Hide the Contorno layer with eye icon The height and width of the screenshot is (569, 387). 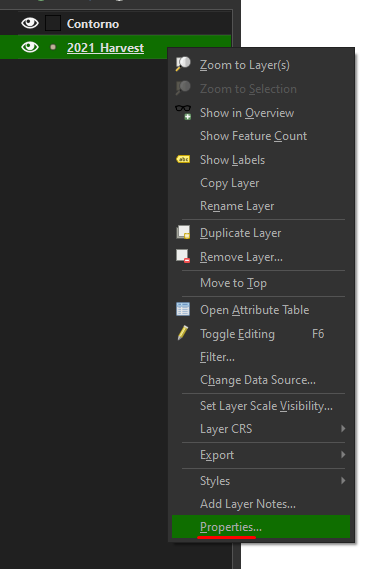tap(30, 23)
